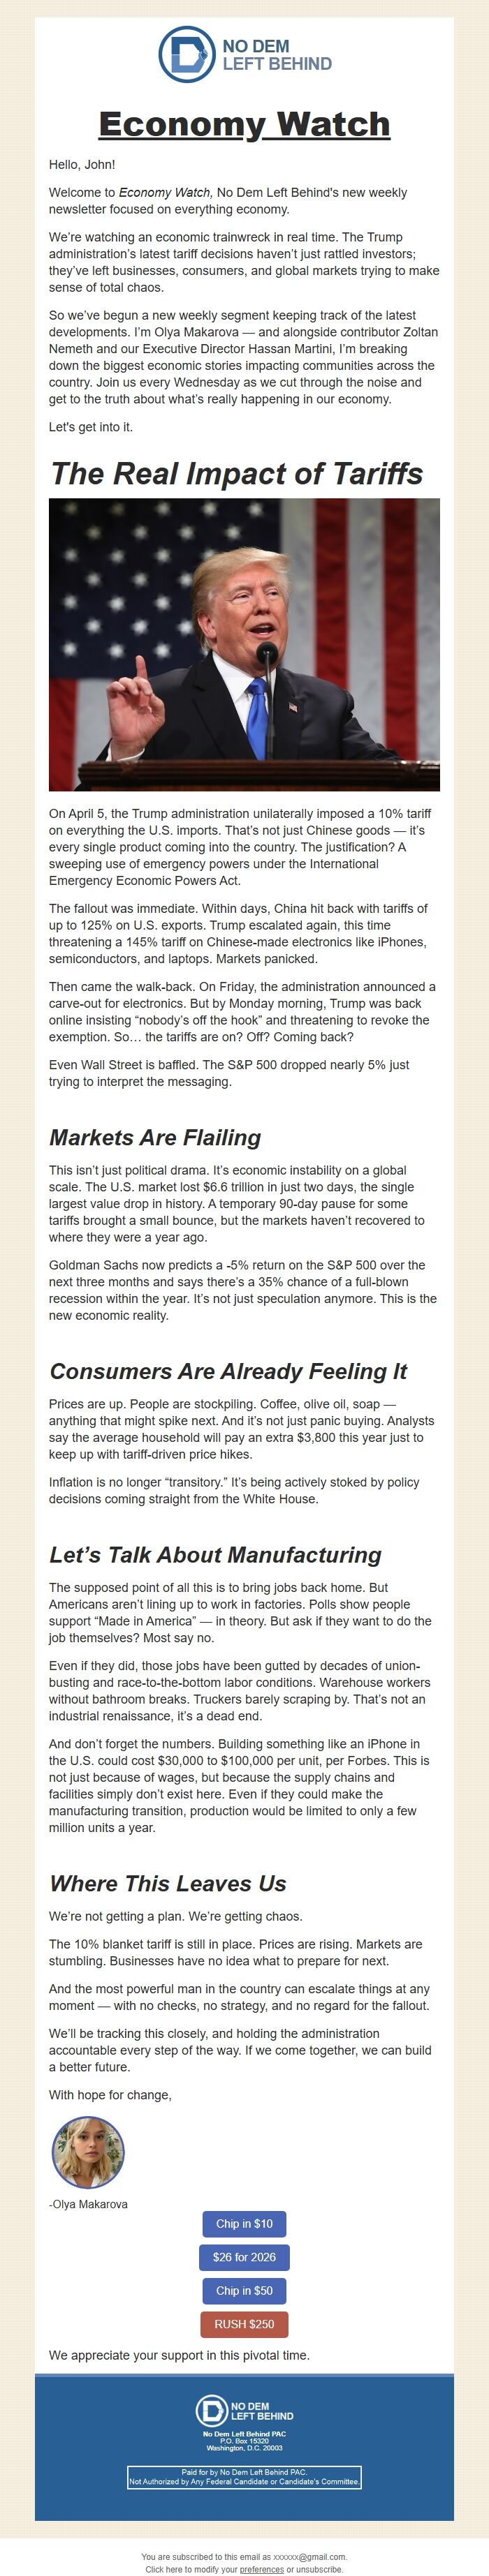Click the Where This Leaves Us heading

click(x=168, y=1884)
